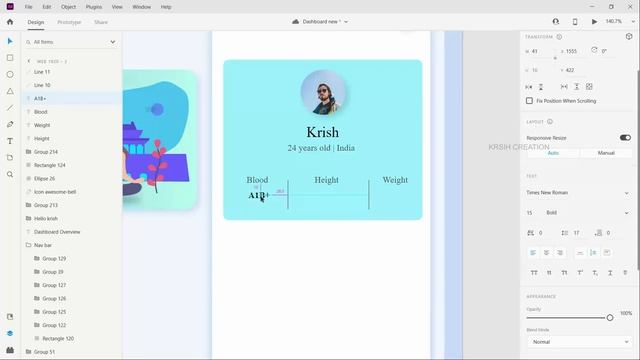The height and width of the screenshot is (360, 640).
Task: Open the Normal blend mode dropdown
Action: [579, 342]
